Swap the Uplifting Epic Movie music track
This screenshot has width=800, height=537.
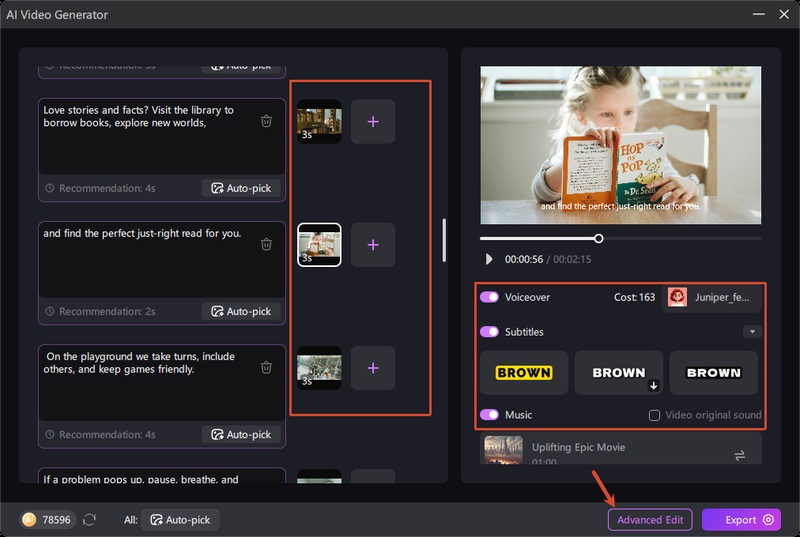tap(740, 455)
